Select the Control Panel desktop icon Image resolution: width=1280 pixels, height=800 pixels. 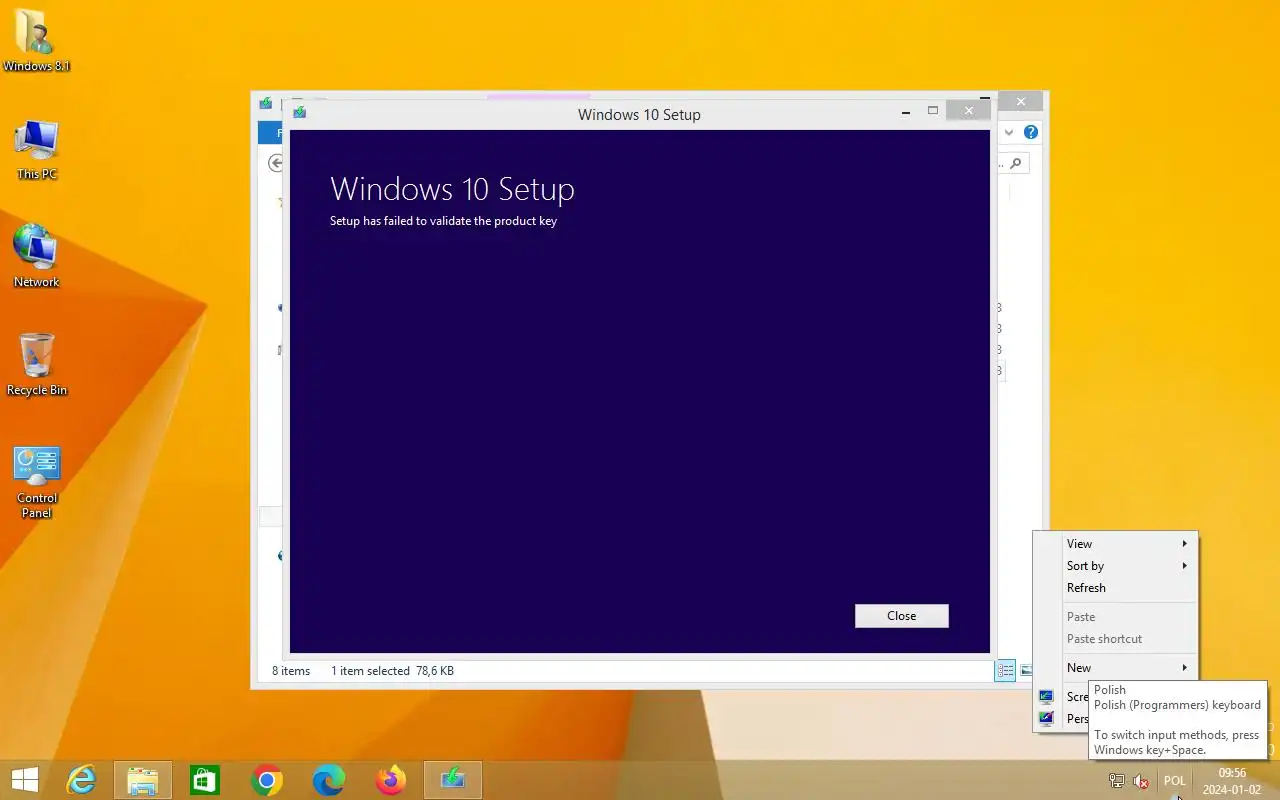36,483
